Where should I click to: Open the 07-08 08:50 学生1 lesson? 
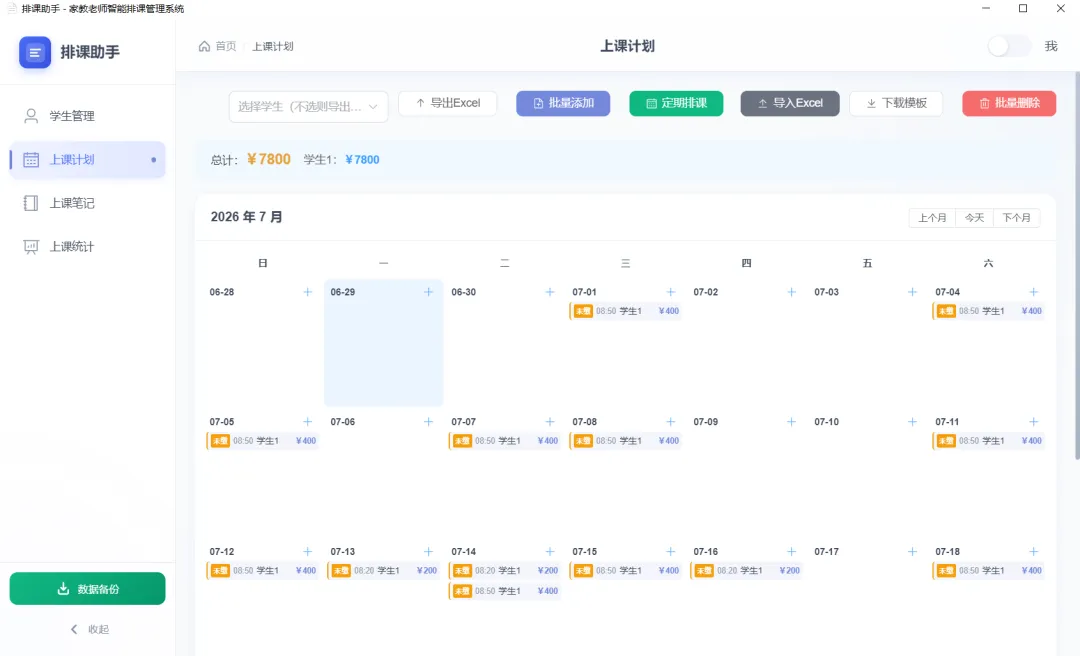pyautogui.click(x=625, y=441)
